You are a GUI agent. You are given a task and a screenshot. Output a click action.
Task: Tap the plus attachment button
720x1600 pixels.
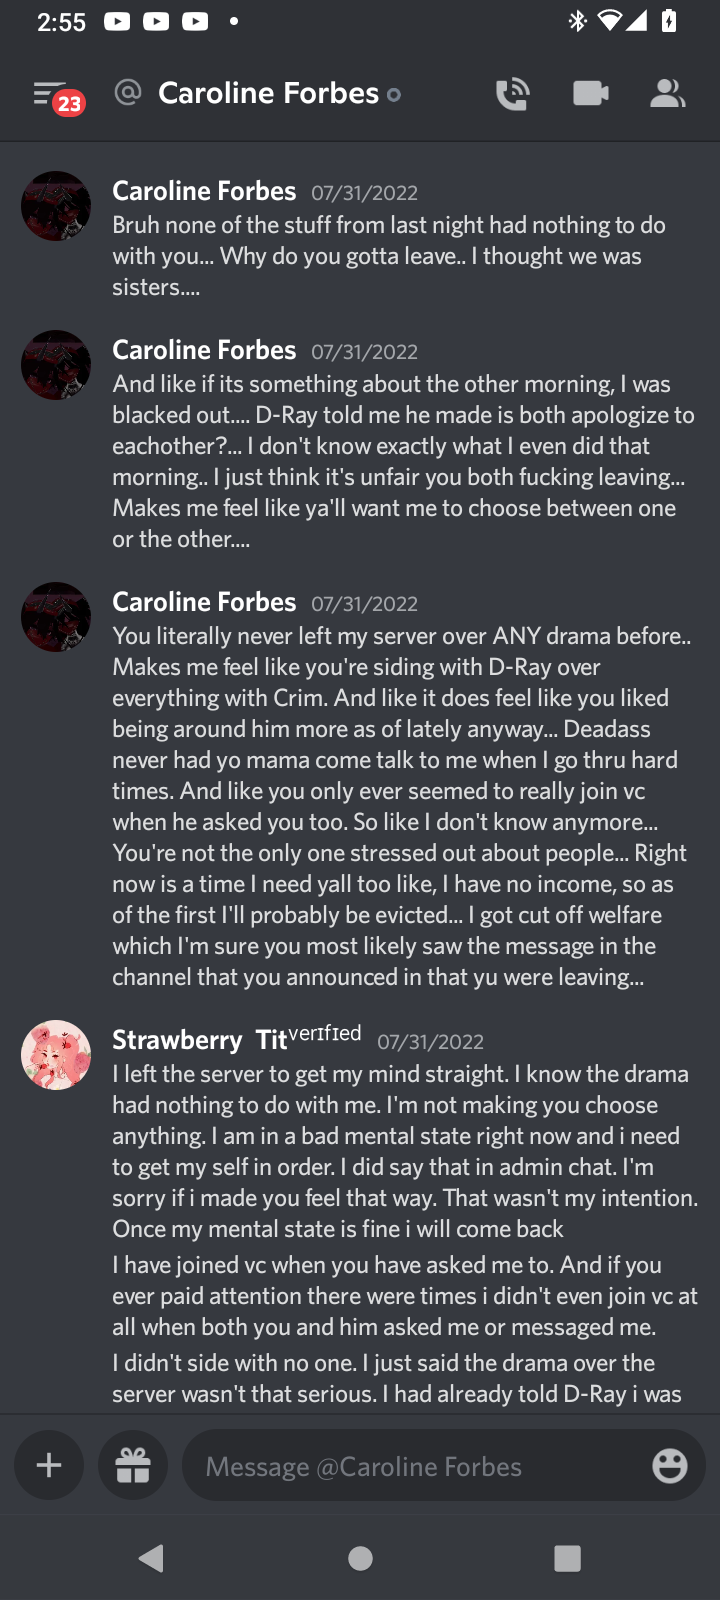point(49,1466)
